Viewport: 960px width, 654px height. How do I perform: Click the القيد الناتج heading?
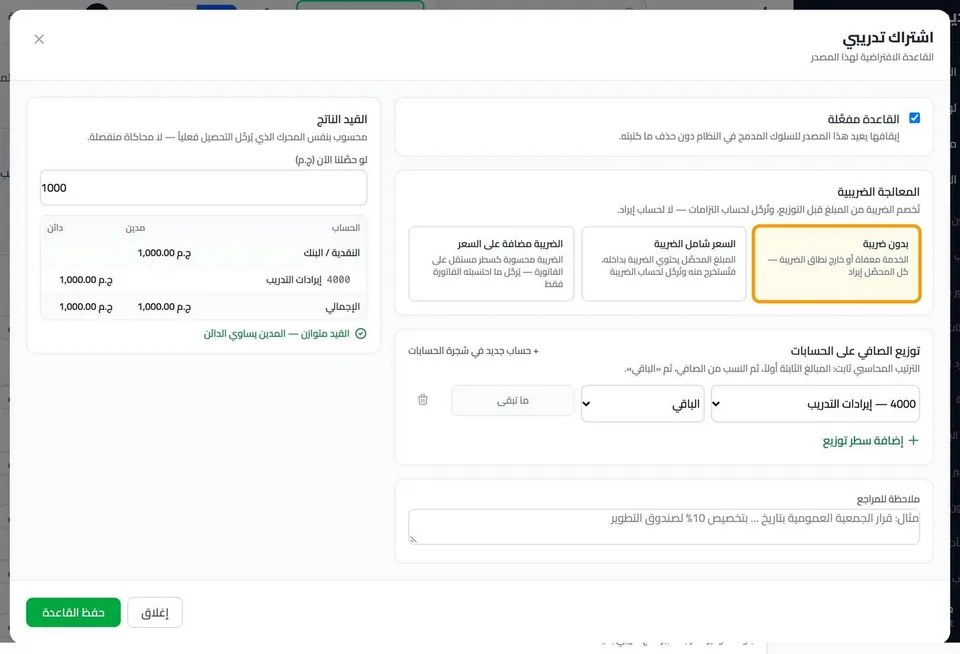click(342, 119)
